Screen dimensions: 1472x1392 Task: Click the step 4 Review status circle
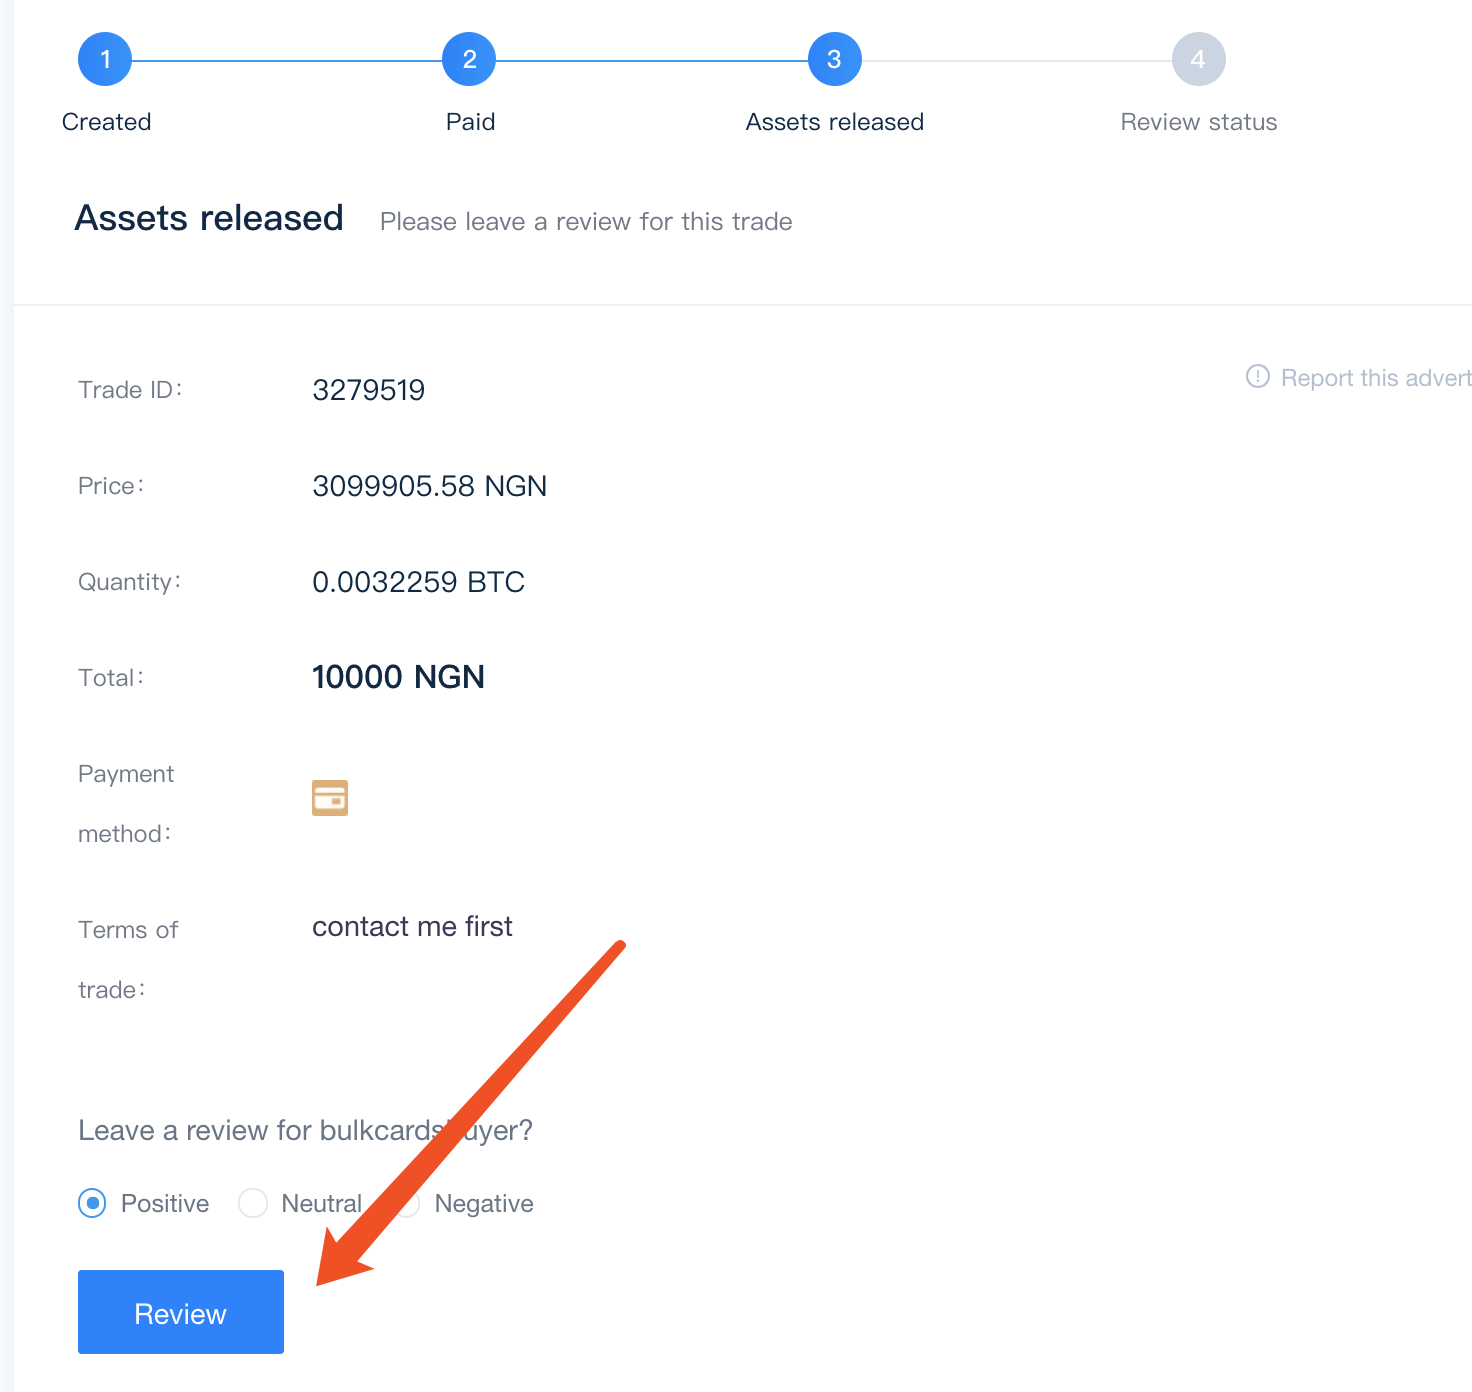[x=1198, y=59]
